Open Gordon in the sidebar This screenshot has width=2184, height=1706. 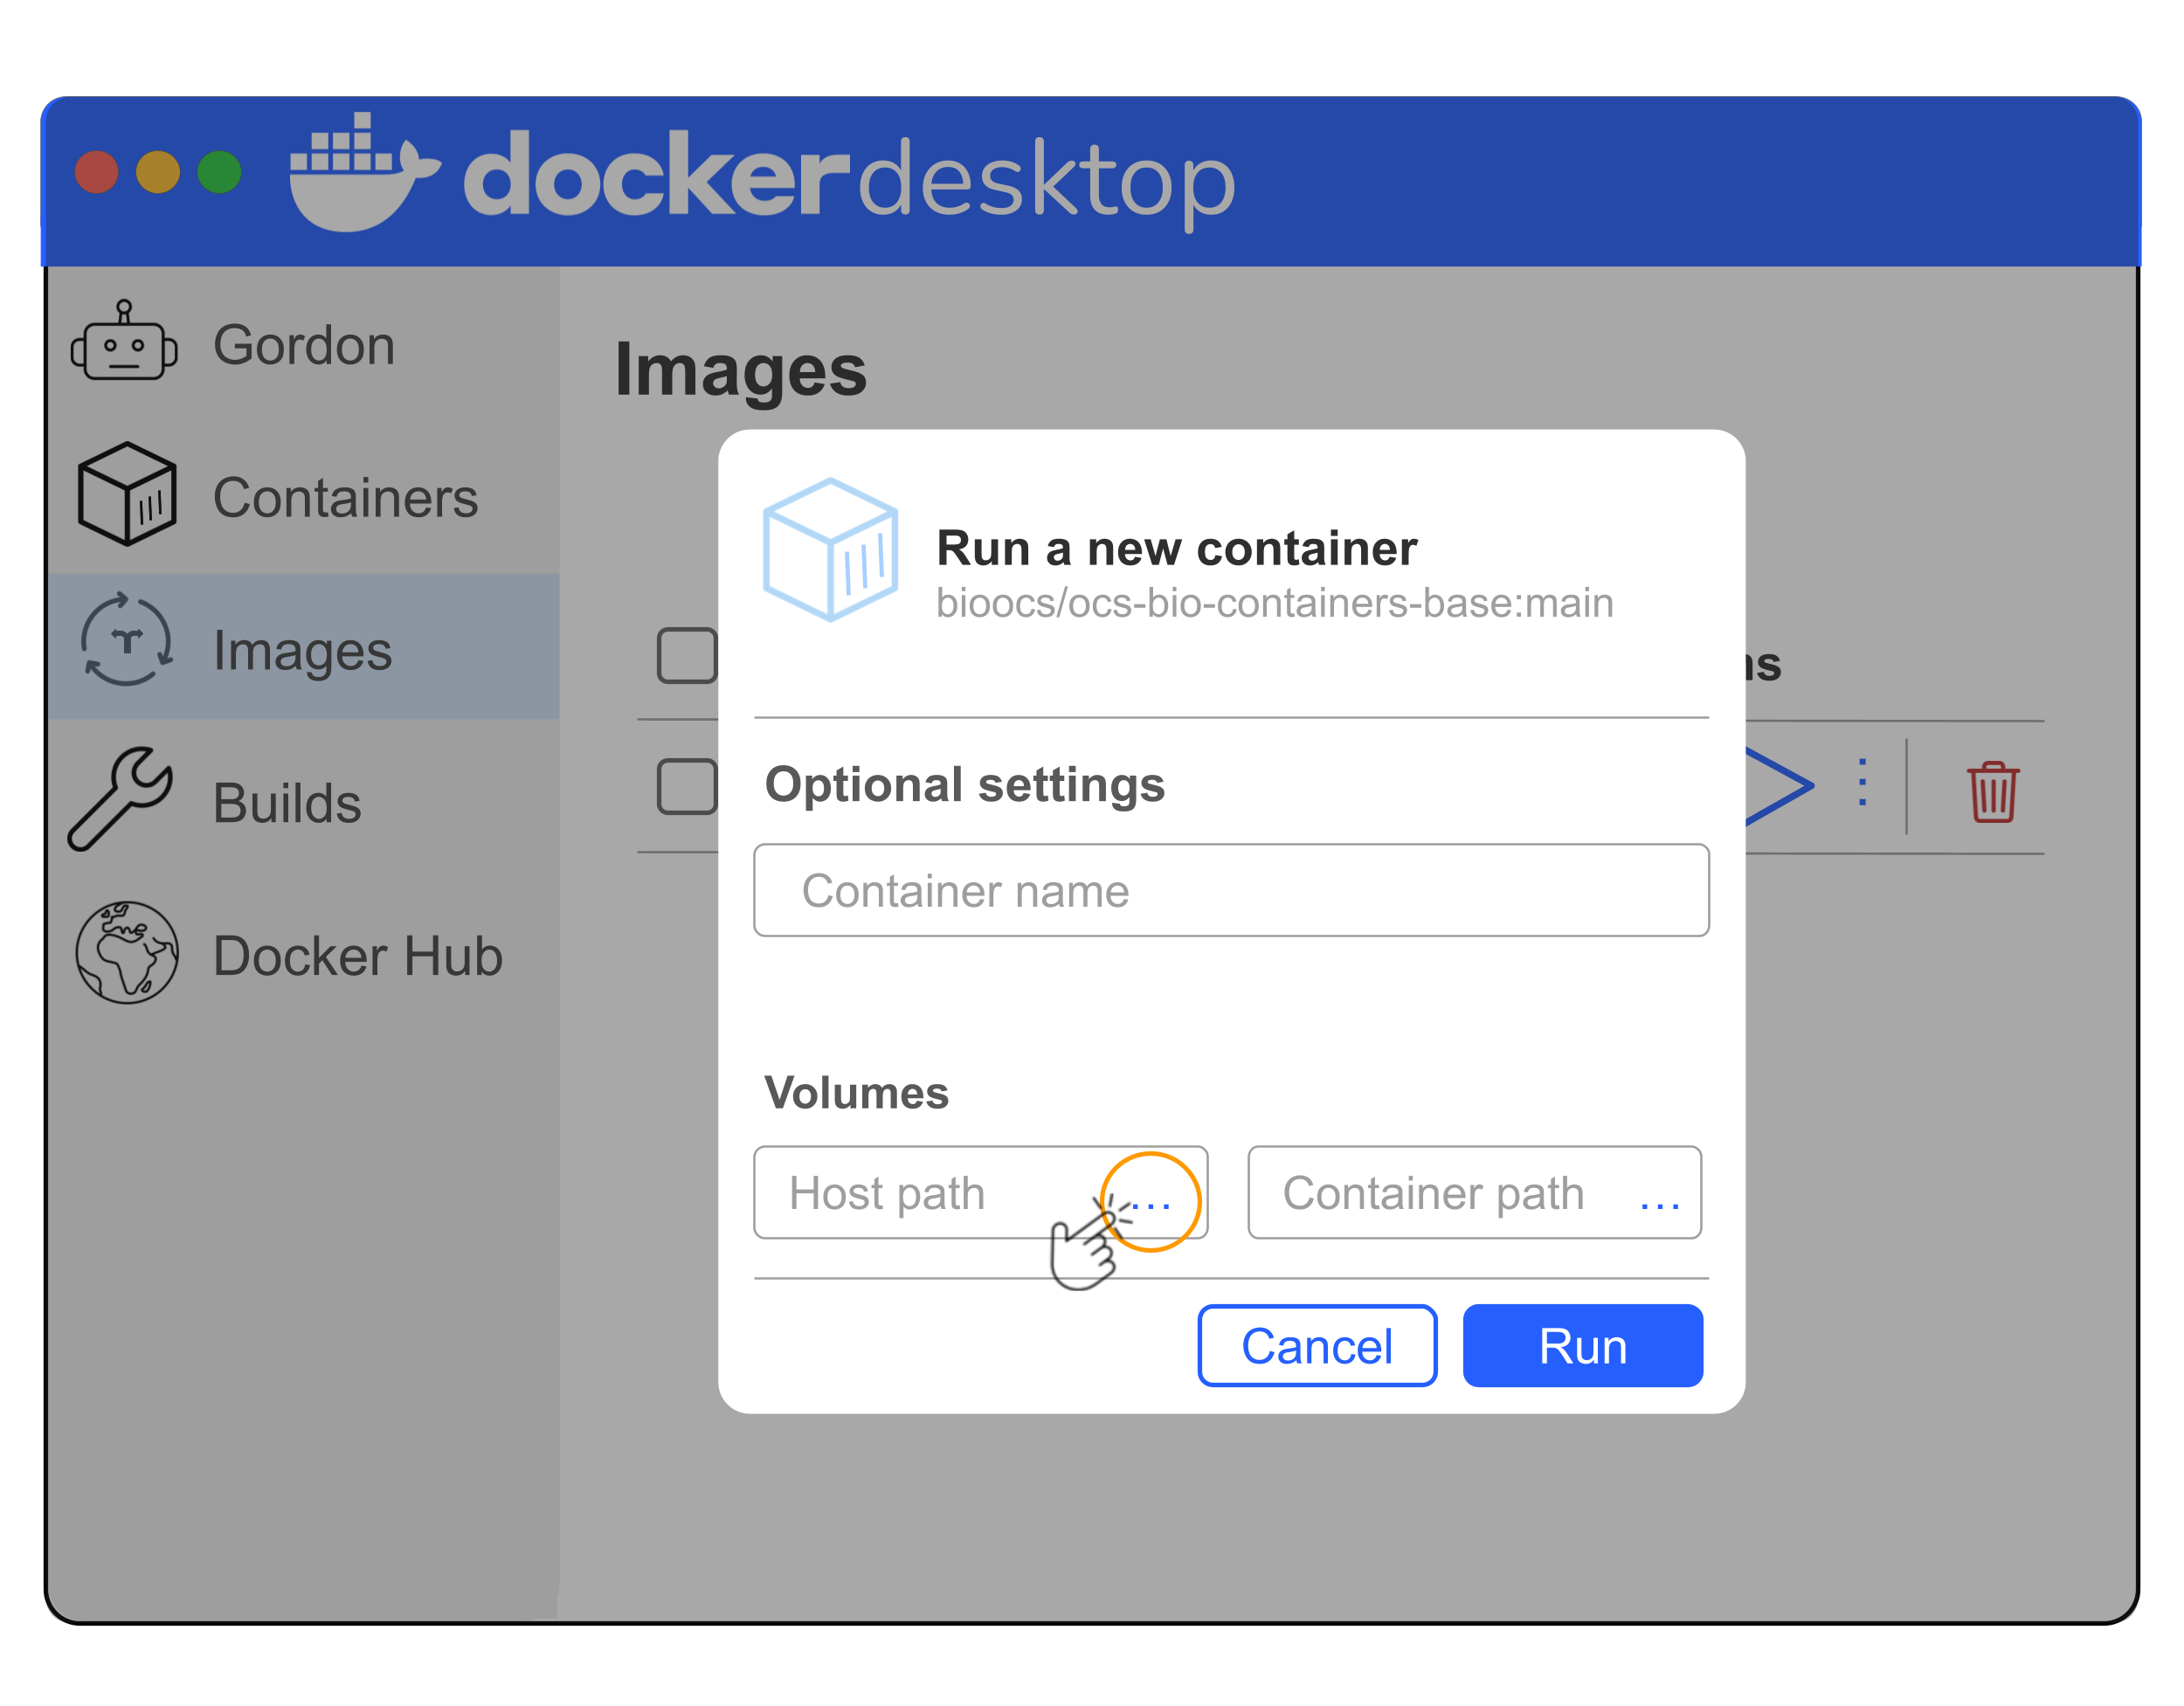click(x=303, y=345)
